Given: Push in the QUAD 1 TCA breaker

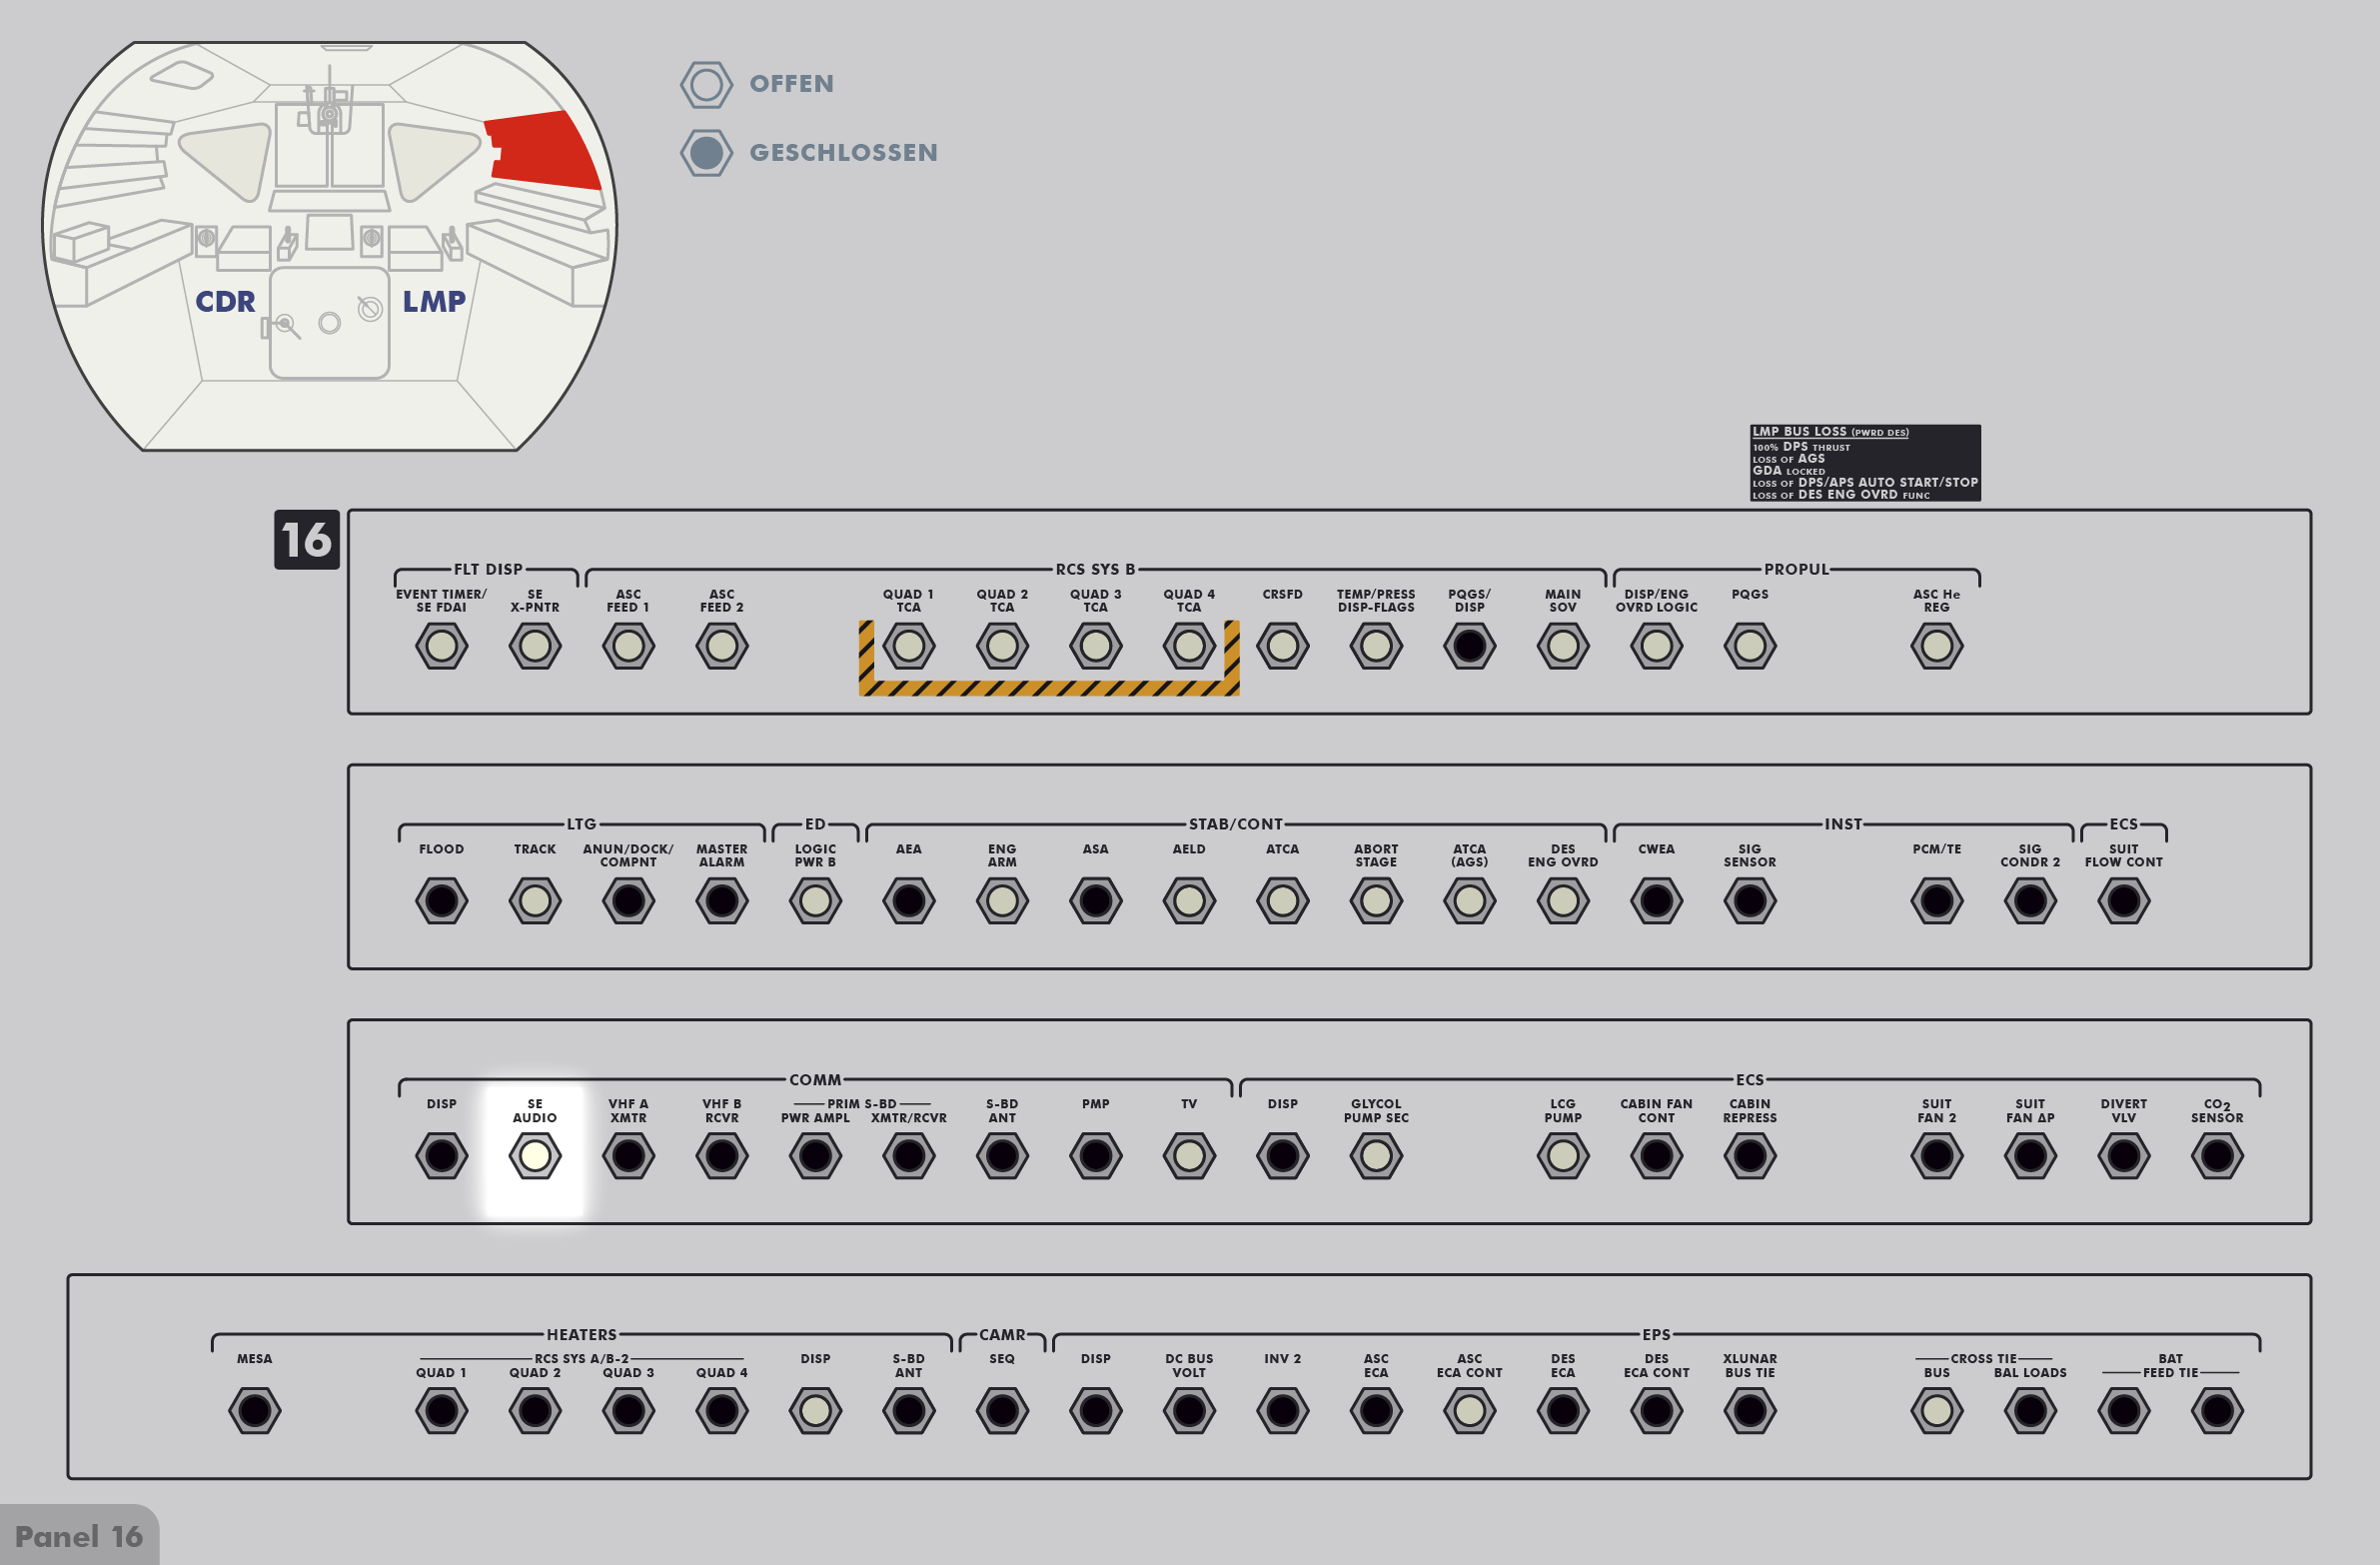Looking at the screenshot, I should 908,646.
